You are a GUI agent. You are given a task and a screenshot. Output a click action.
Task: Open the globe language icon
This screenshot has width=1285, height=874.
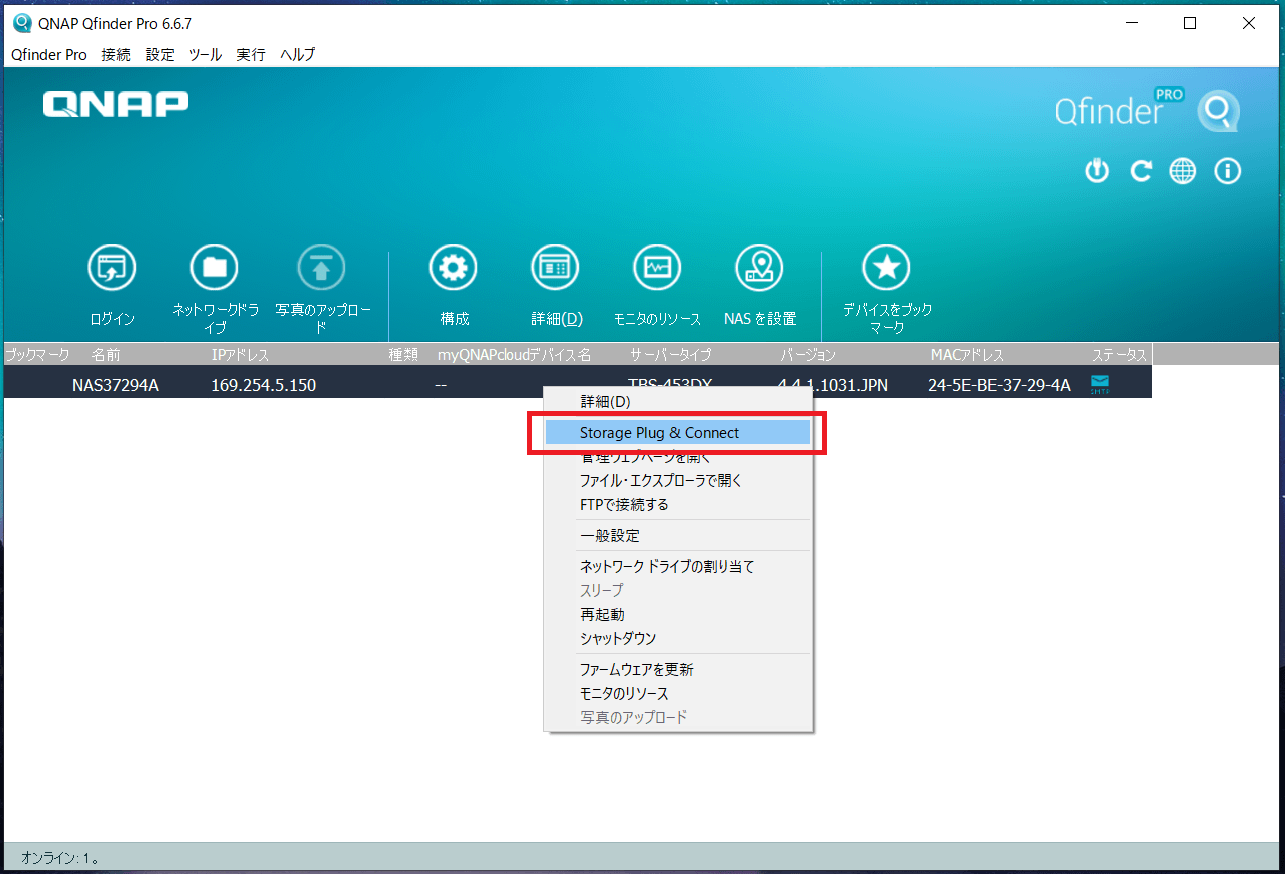coord(1183,171)
